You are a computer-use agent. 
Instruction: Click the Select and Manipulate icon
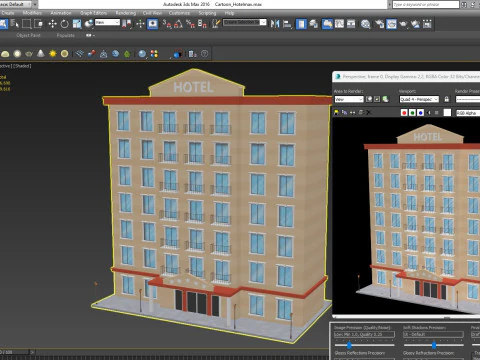tap(140, 24)
